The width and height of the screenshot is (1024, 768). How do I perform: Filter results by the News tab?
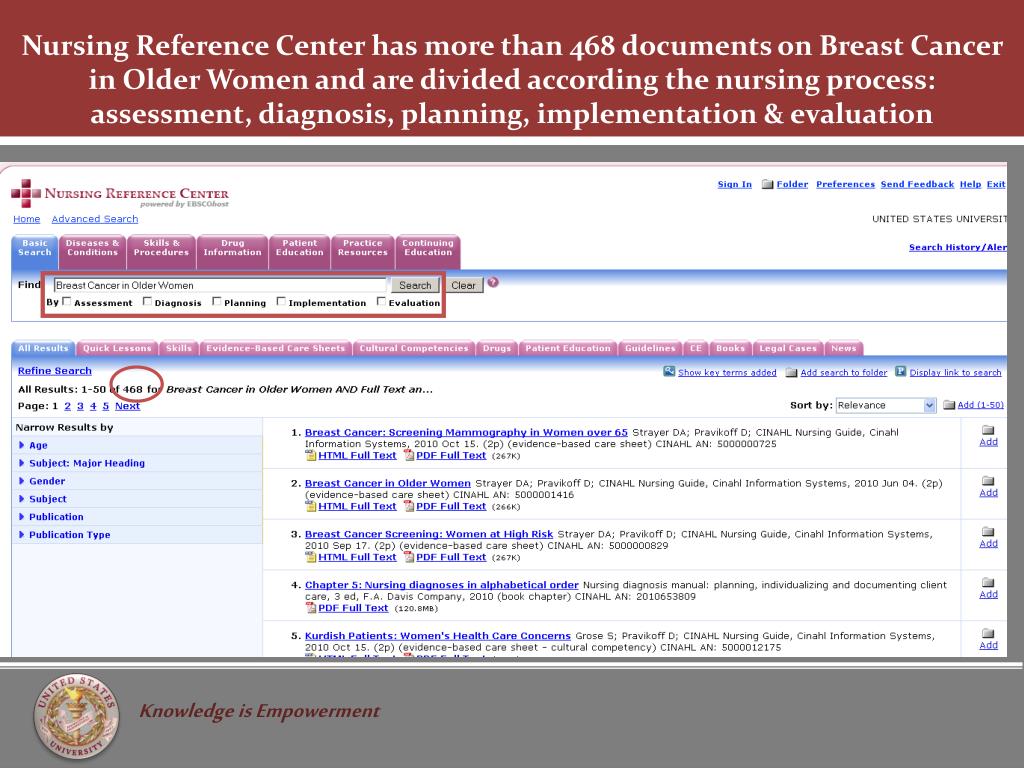click(844, 348)
